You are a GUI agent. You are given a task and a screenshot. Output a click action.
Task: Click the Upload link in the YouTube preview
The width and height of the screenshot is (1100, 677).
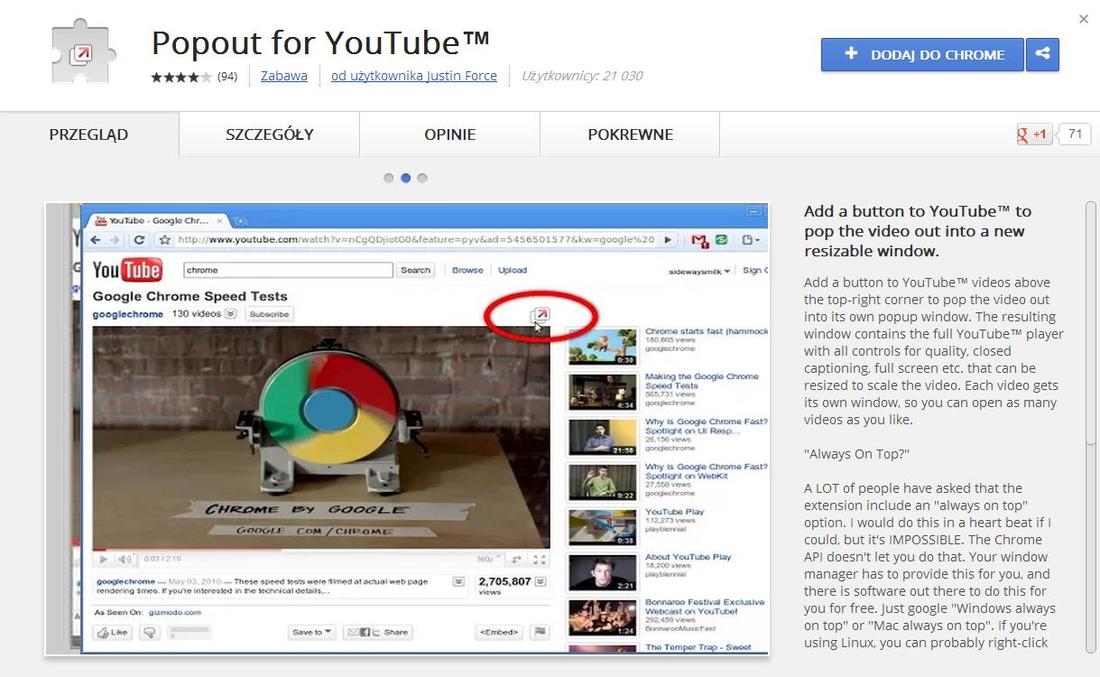coord(512,270)
